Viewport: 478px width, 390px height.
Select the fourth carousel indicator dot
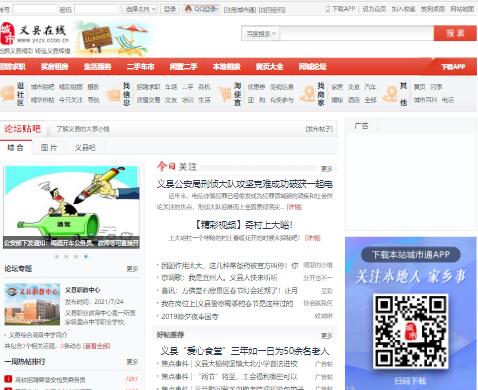86,256
